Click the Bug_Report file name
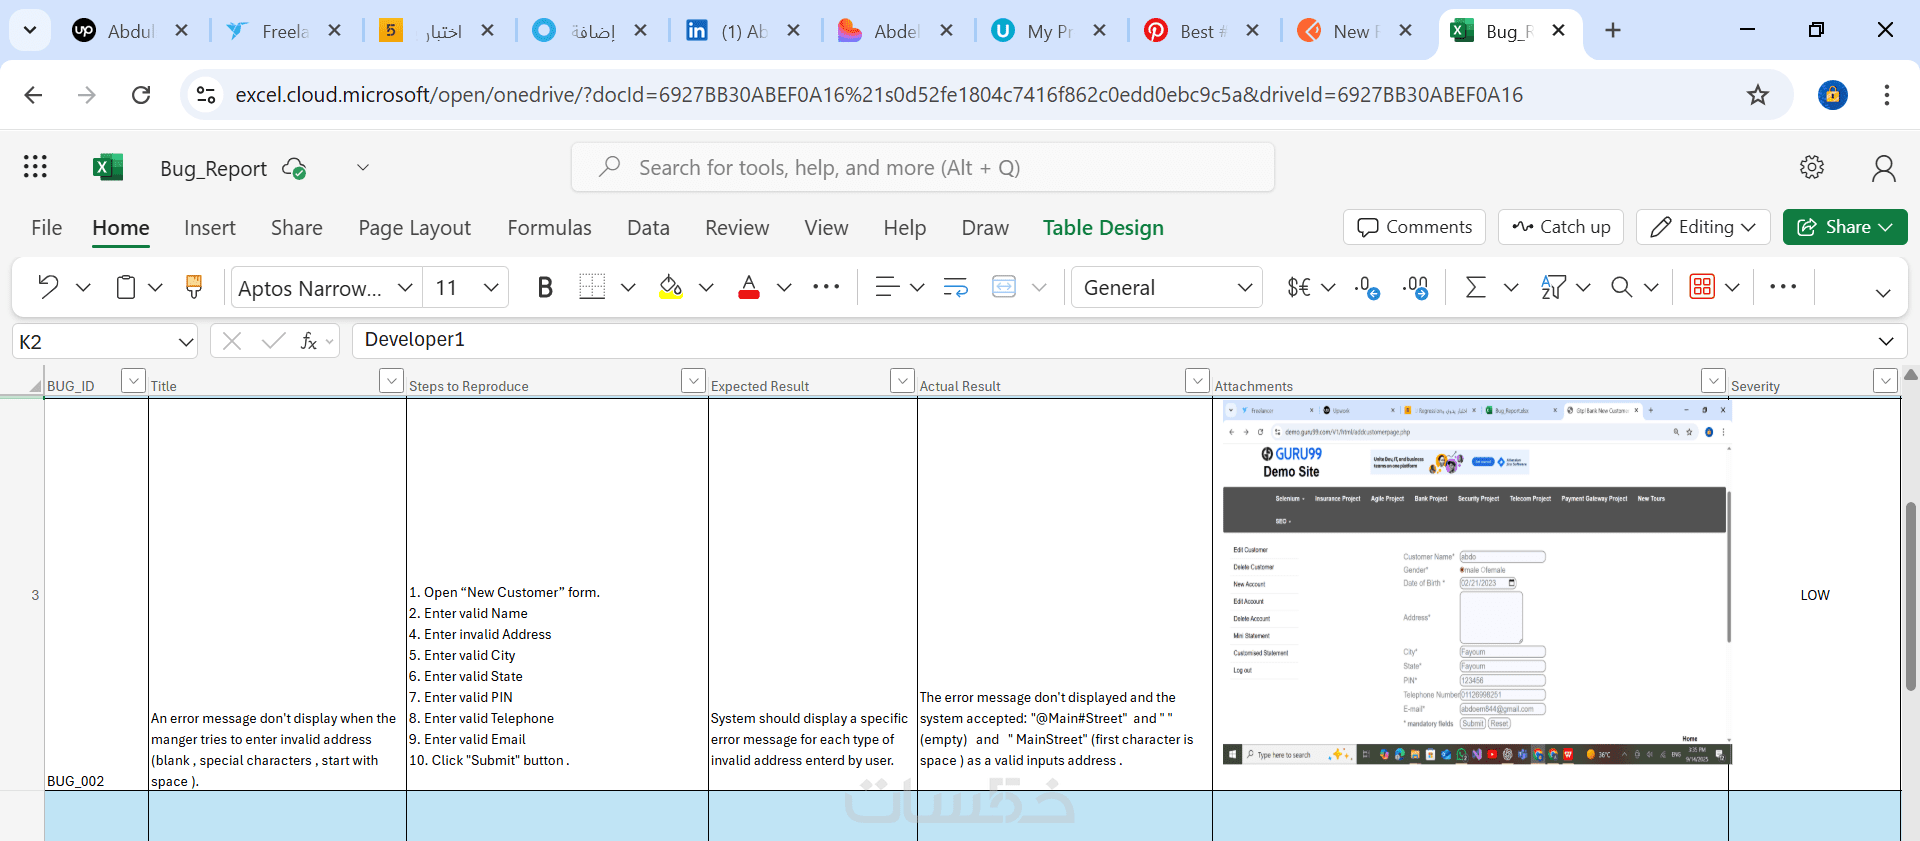1920x841 pixels. click(214, 168)
